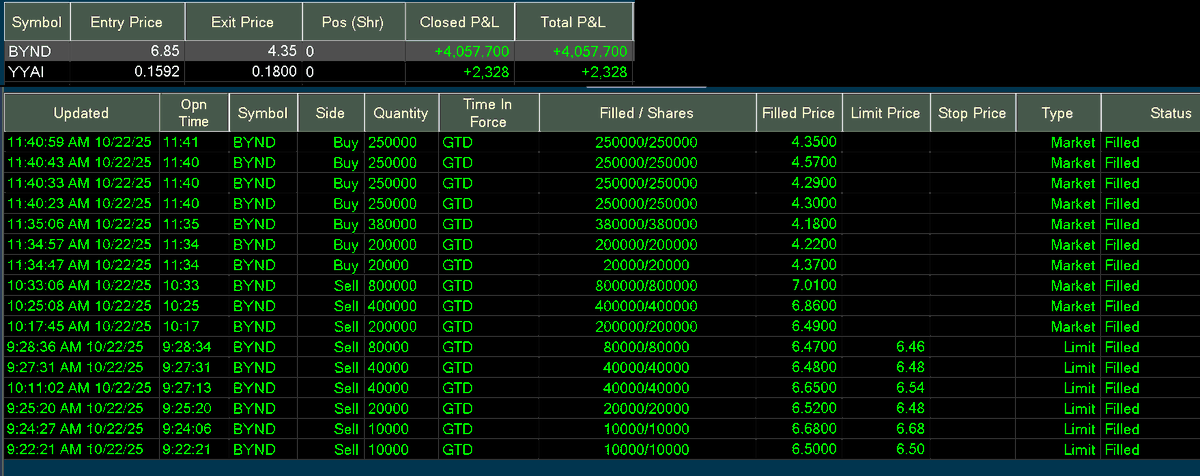Click filled price 4.5700

[814, 163]
